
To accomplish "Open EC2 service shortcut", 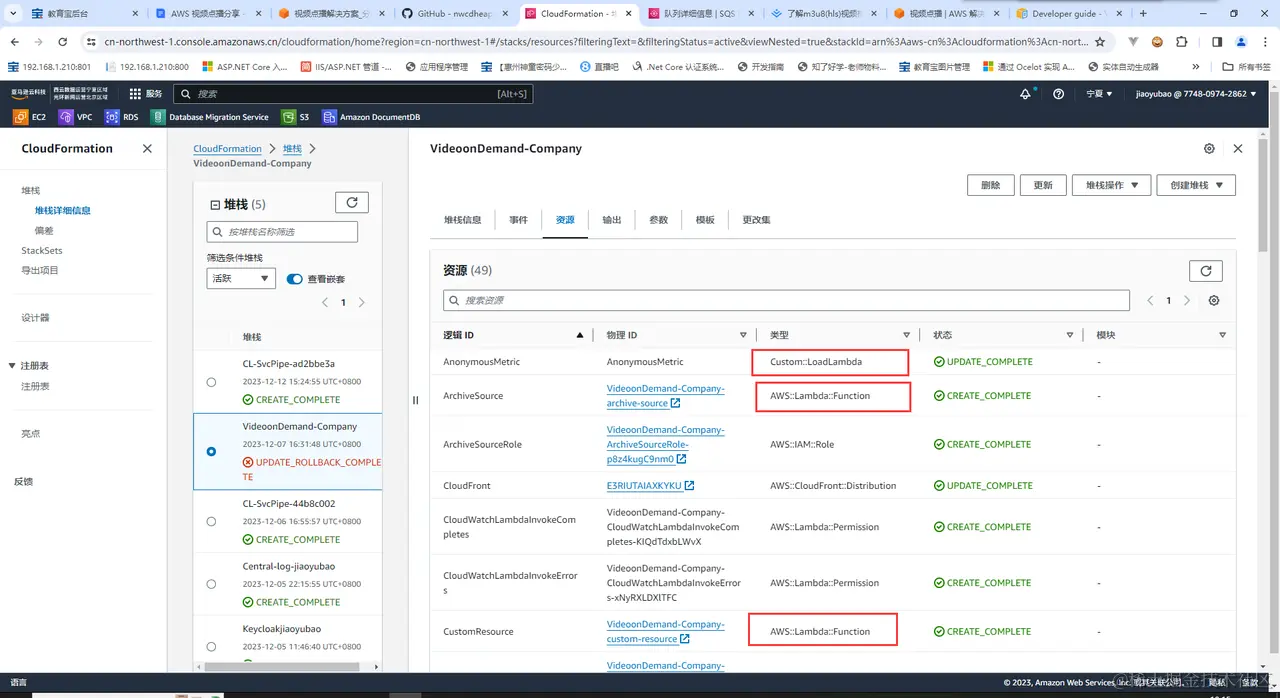I will (x=29, y=117).
